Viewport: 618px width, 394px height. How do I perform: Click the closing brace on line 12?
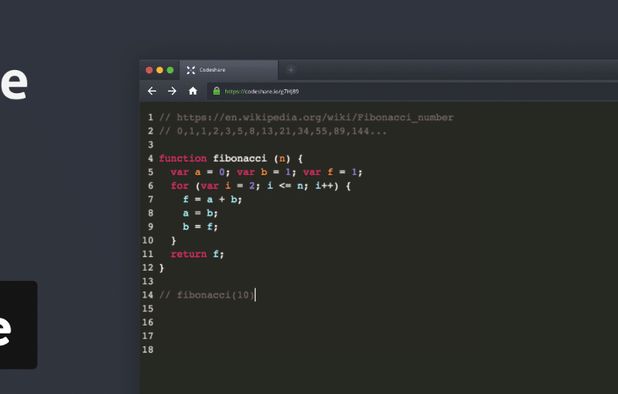coord(162,268)
